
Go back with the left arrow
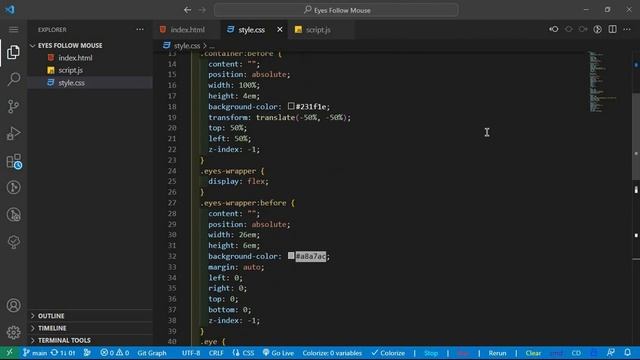tap(187, 10)
